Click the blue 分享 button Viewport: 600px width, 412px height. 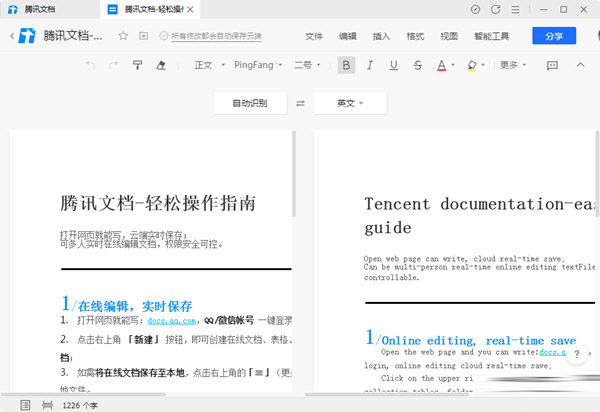[x=554, y=36]
